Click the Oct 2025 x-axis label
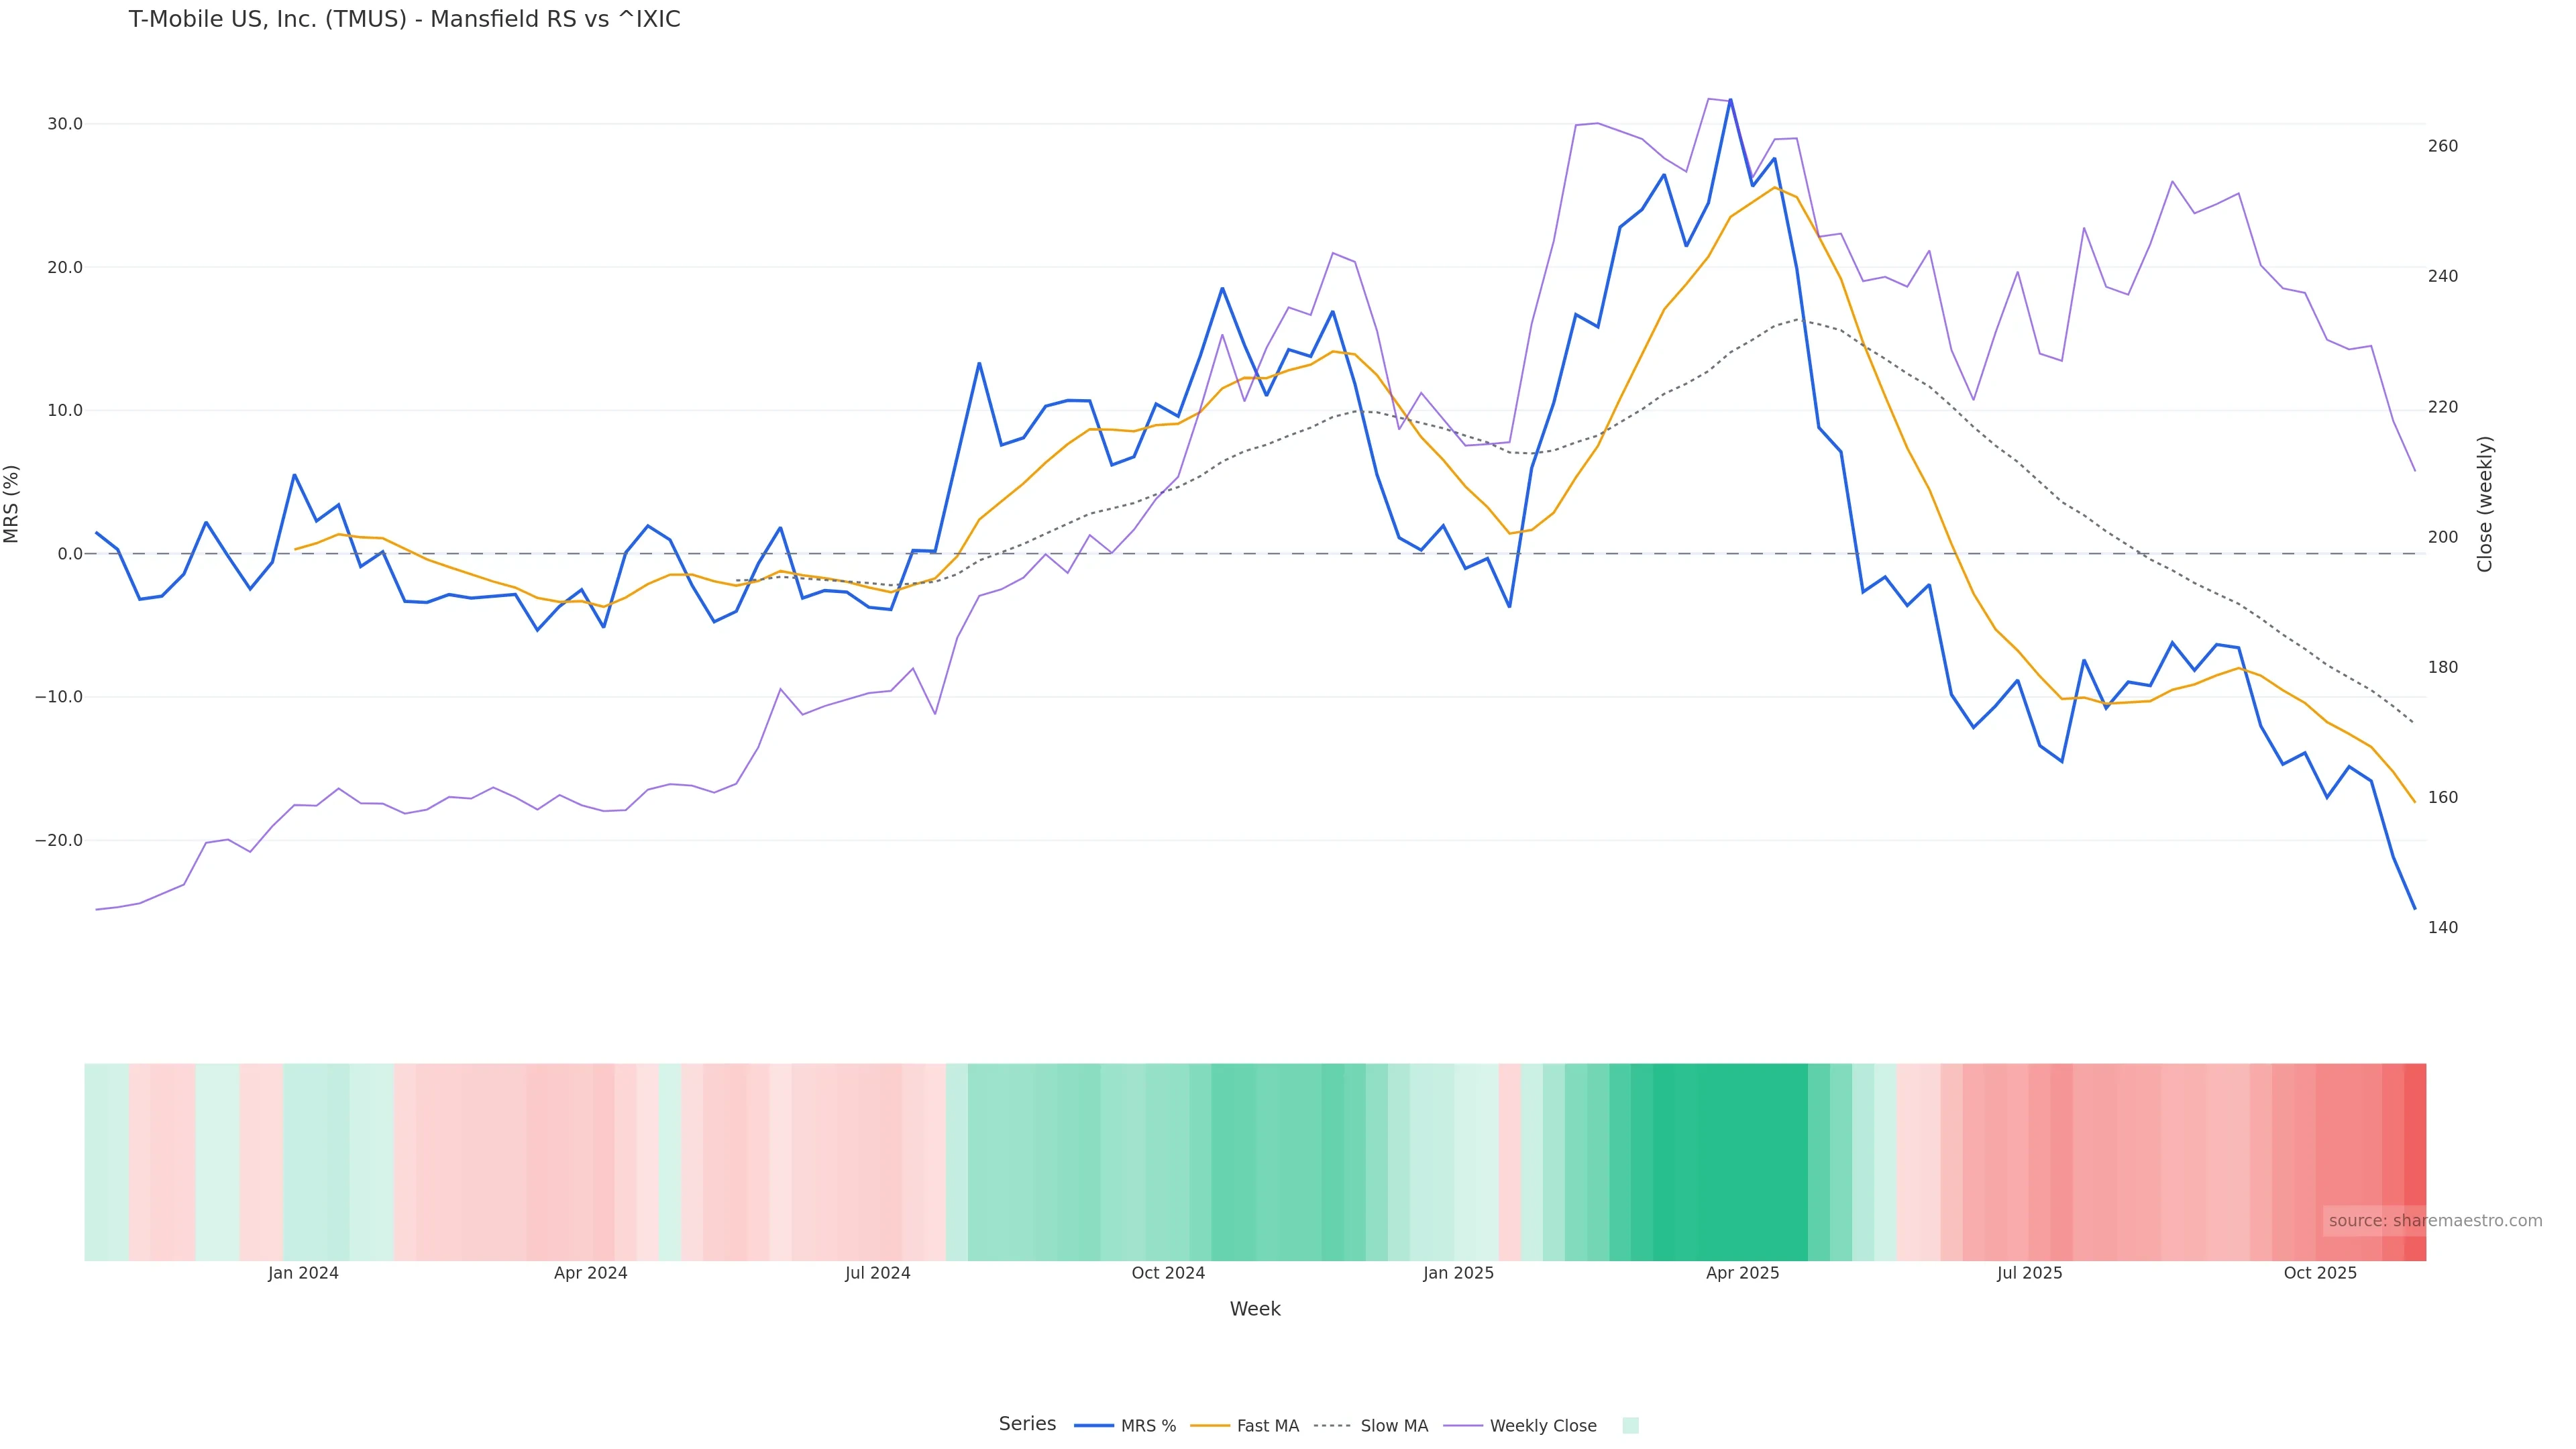 click(2320, 1273)
